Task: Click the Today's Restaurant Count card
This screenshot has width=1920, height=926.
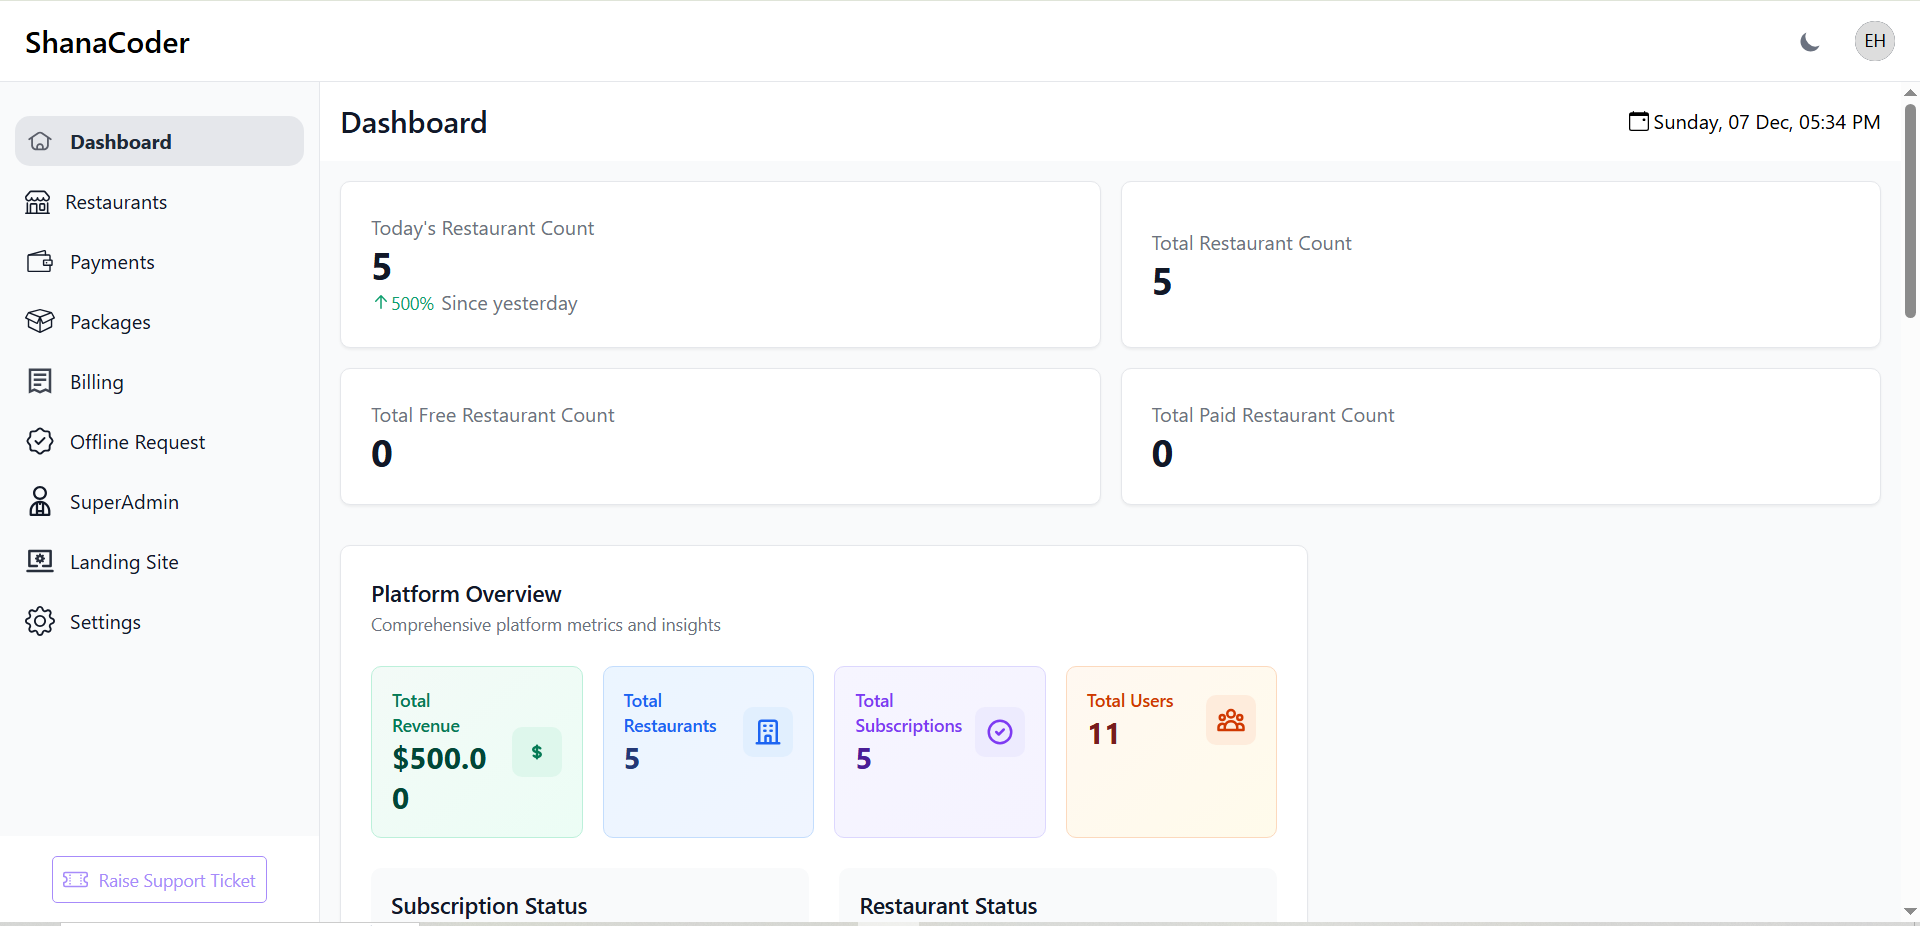Action: (x=720, y=265)
